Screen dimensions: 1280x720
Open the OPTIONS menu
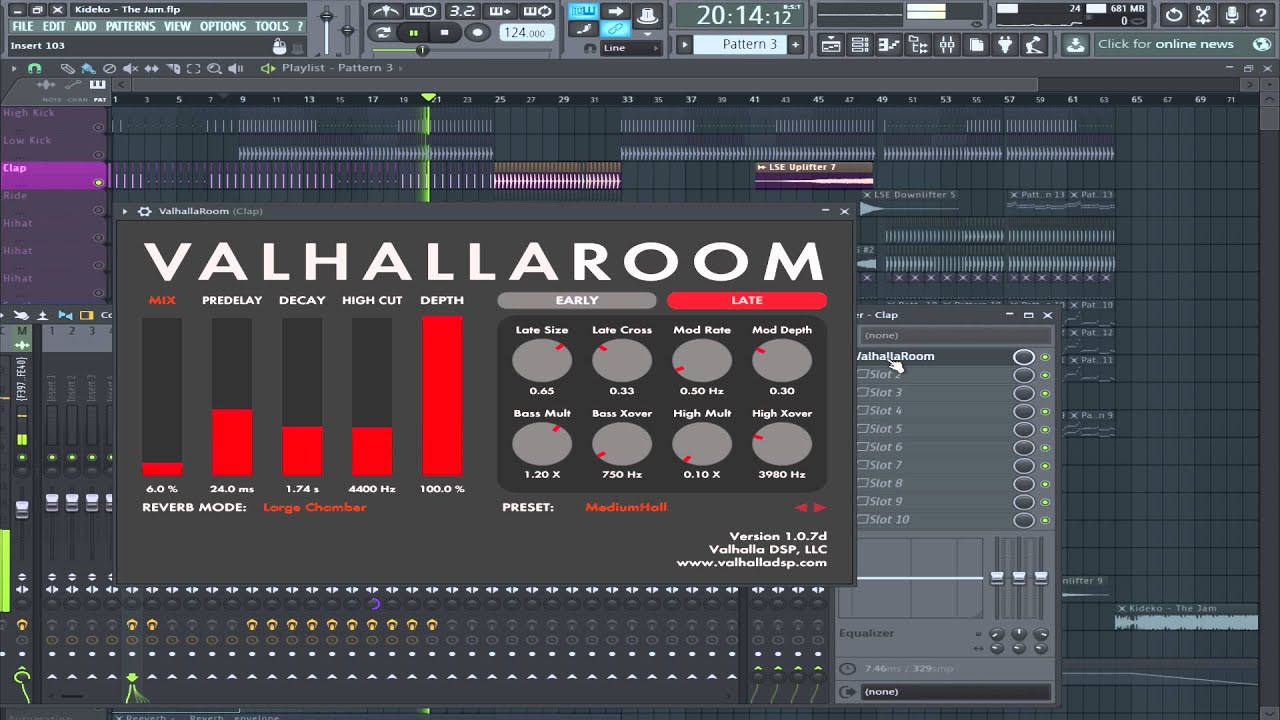(x=223, y=26)
